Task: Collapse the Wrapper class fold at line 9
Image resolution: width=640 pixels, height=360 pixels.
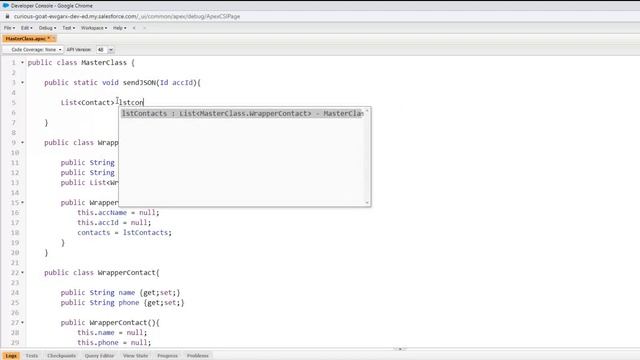Action: [22, 142]
